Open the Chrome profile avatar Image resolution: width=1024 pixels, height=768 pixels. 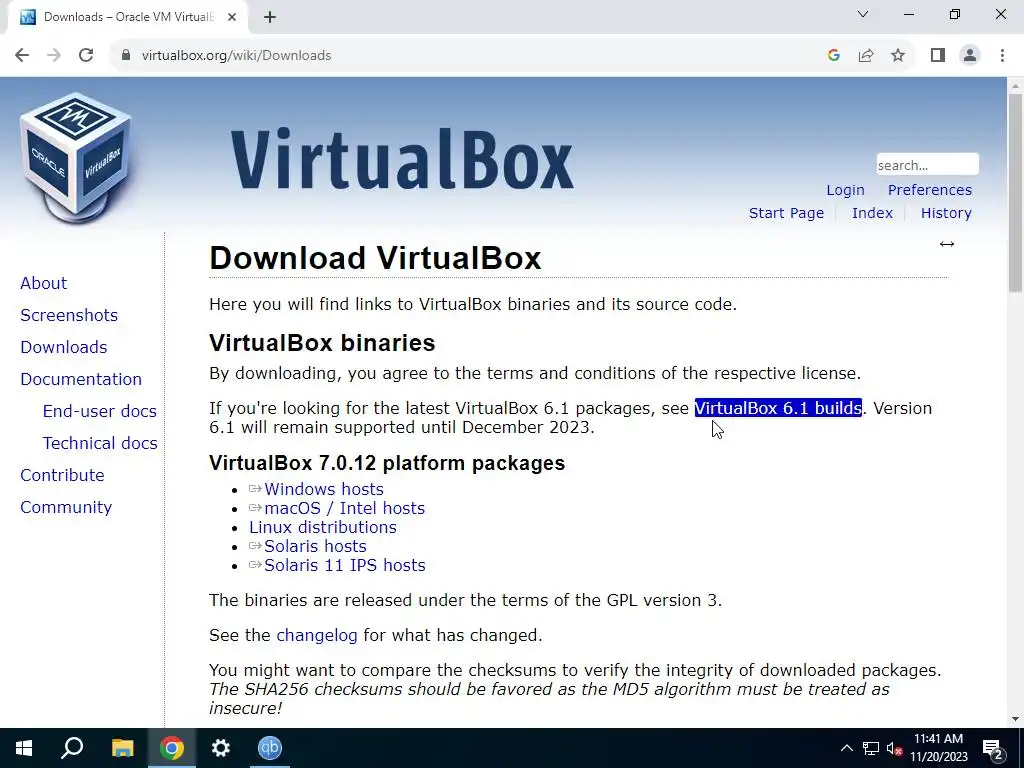(x=970, y=56)
